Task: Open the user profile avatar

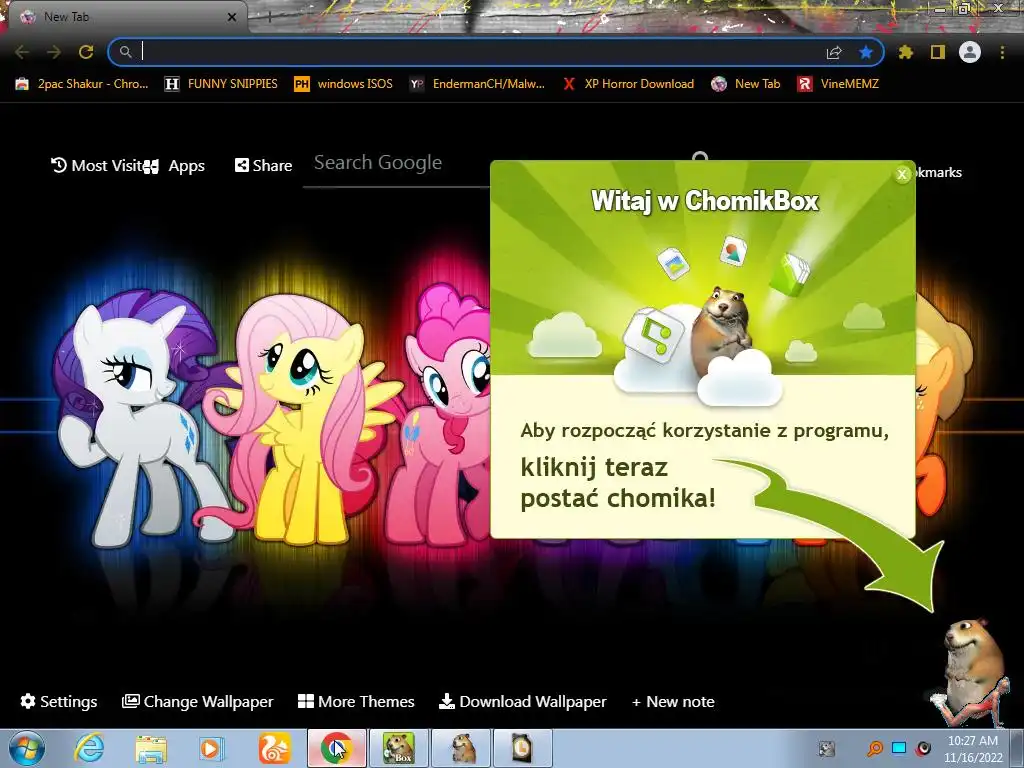Action: (970, 52)
